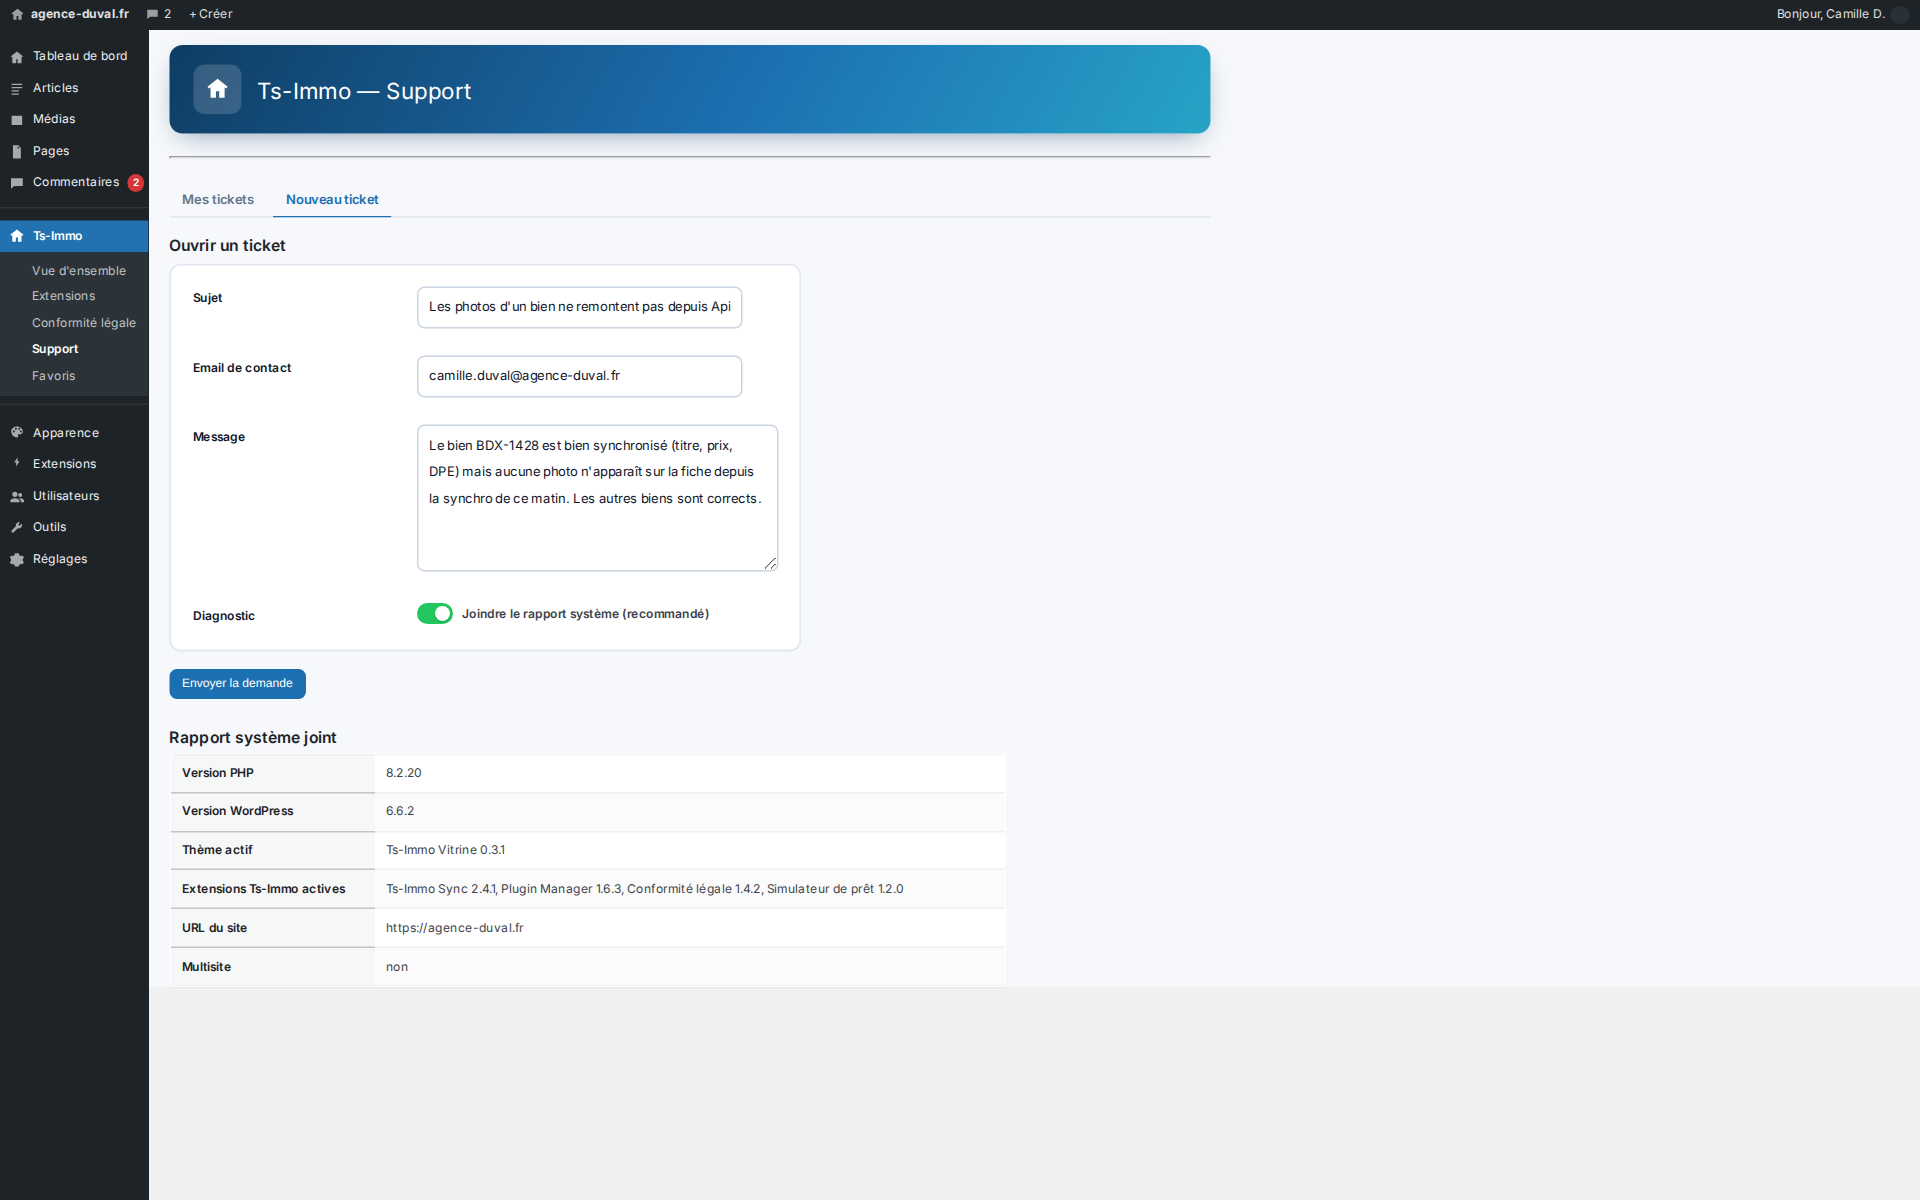The height and width of the screenshot is (1200, 1920).
Task: Click into the Email de contact field
Action: click(579, 376)
